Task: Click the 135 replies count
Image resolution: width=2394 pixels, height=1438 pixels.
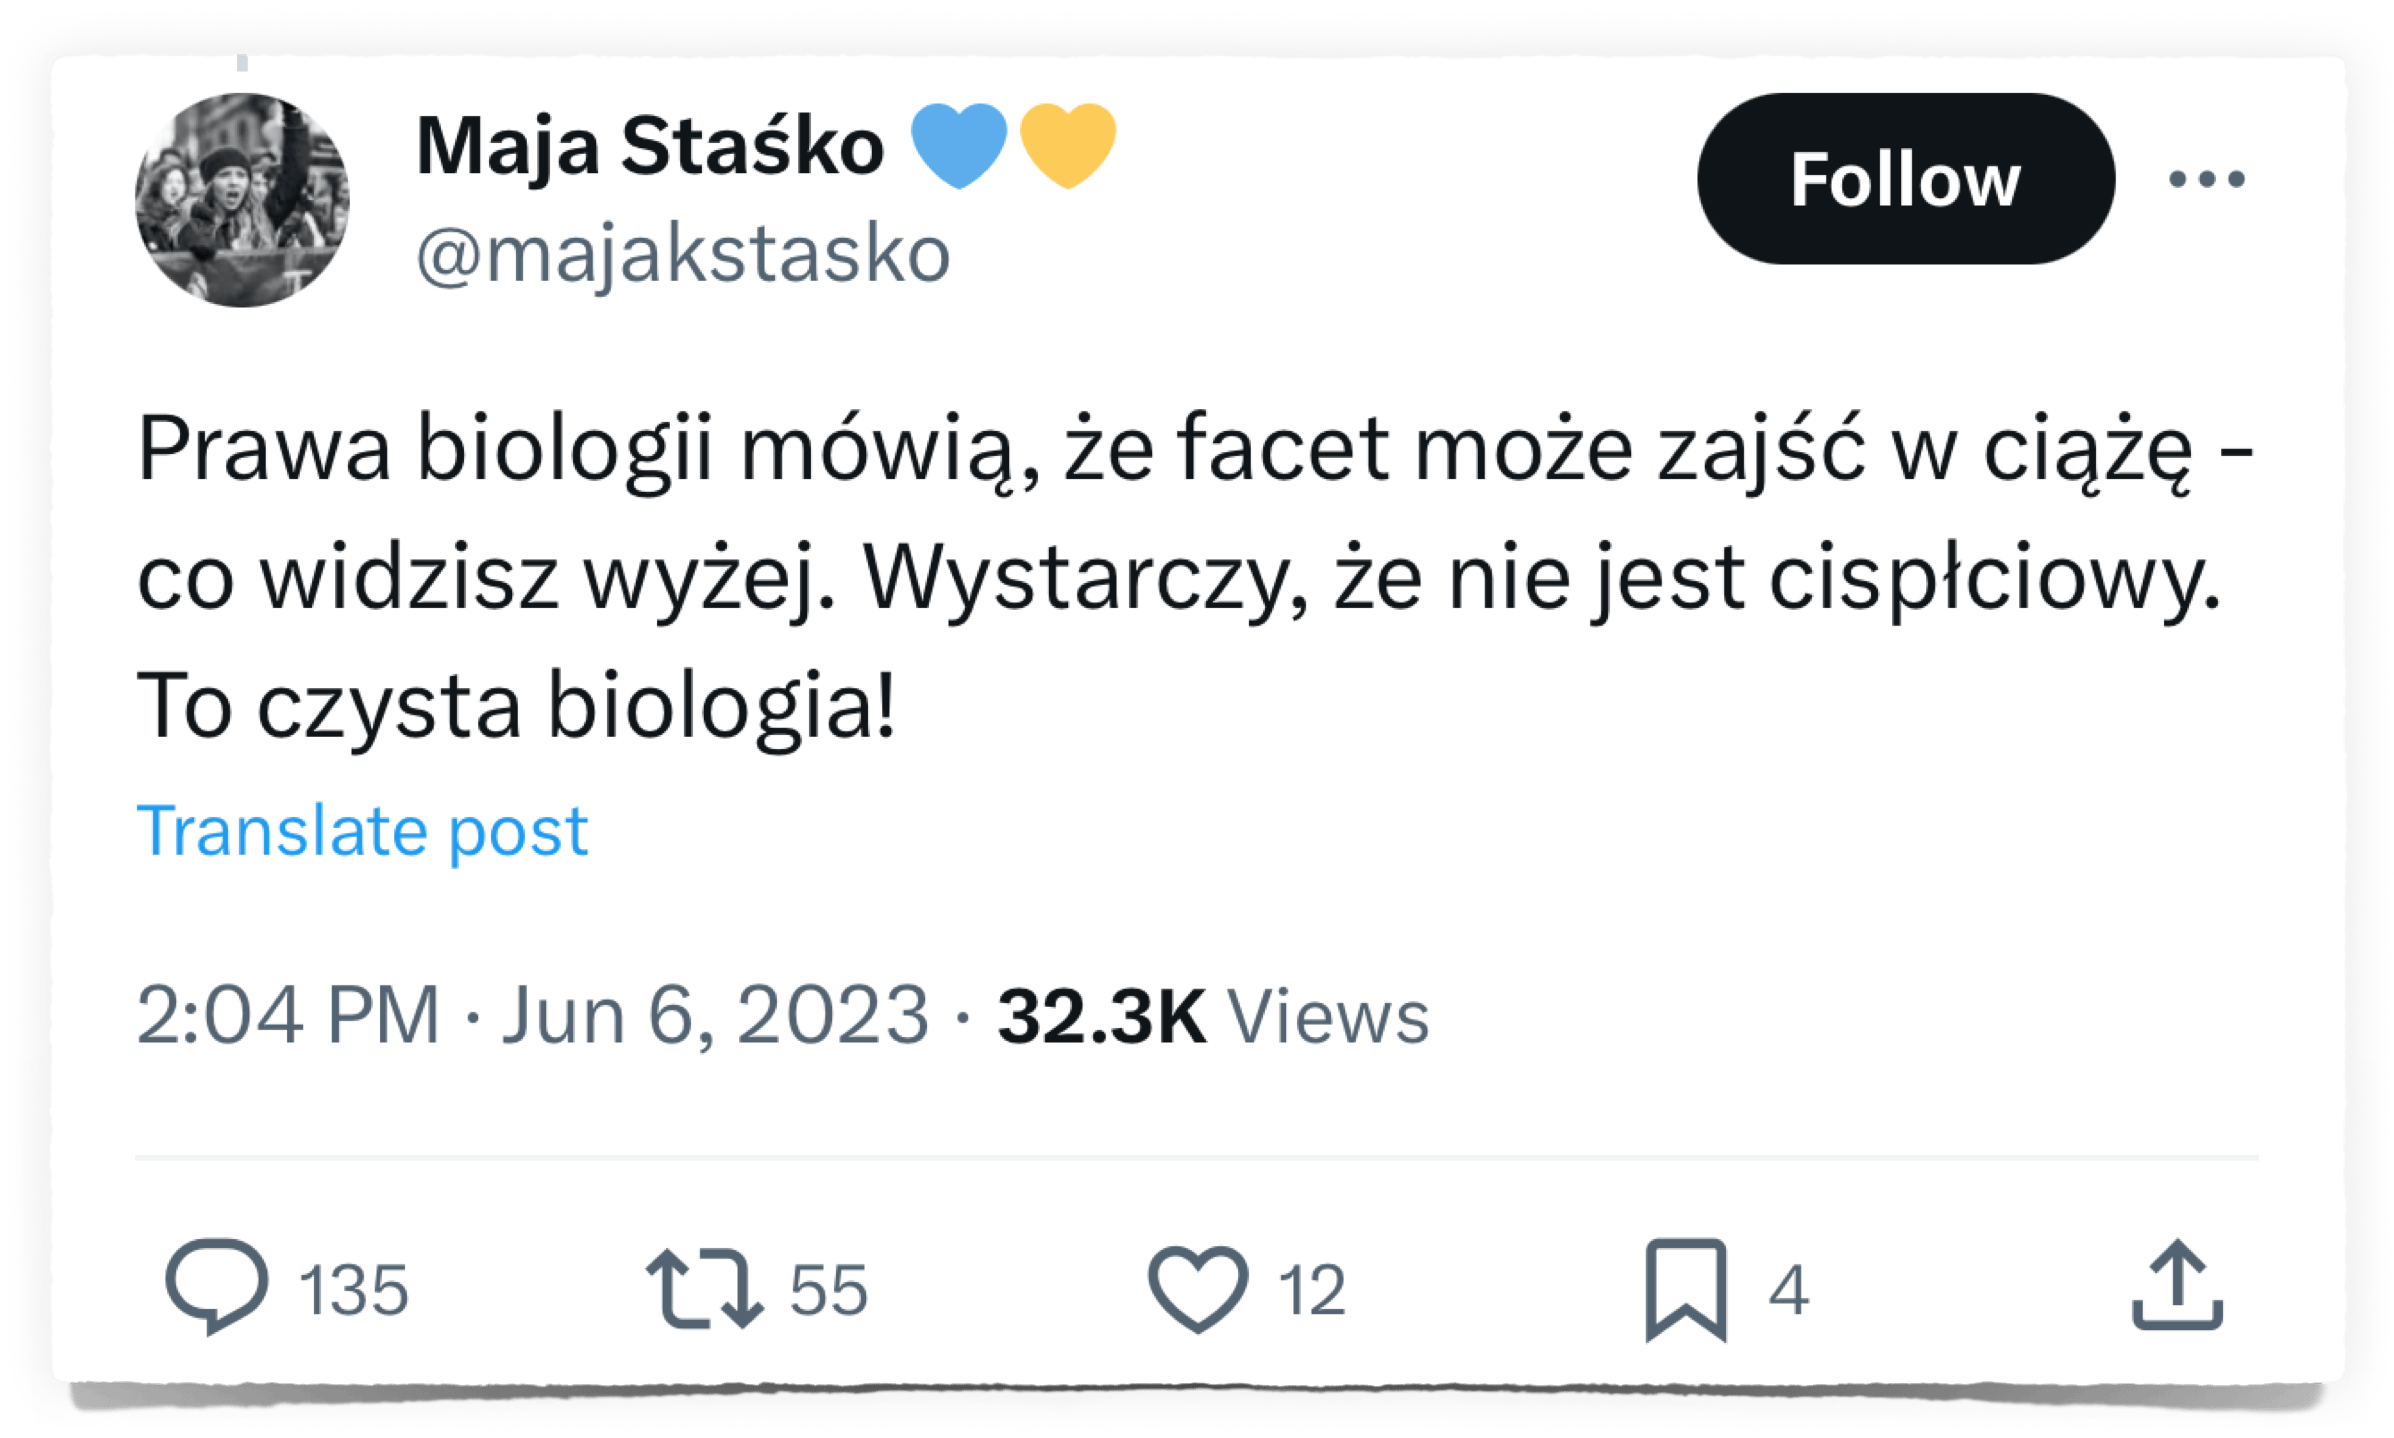Action: (353, 1290)
